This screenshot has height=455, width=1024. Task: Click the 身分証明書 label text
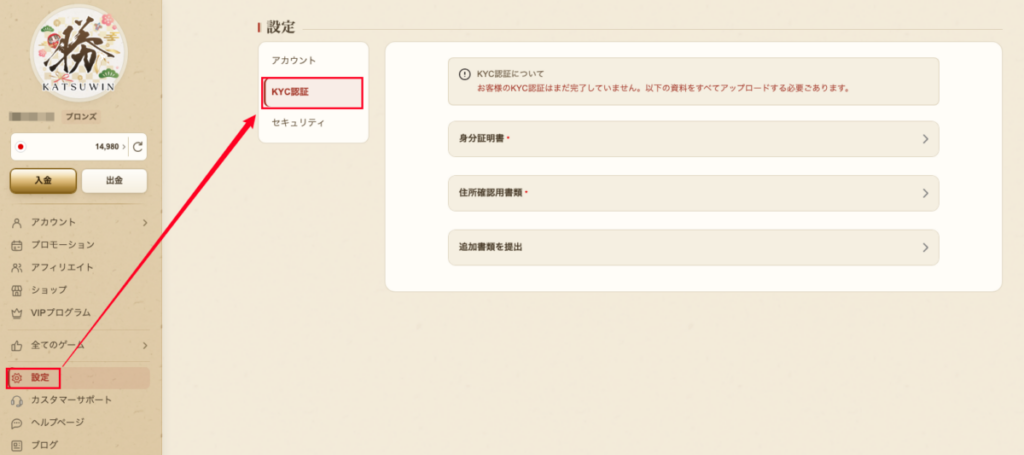(481, 139)
